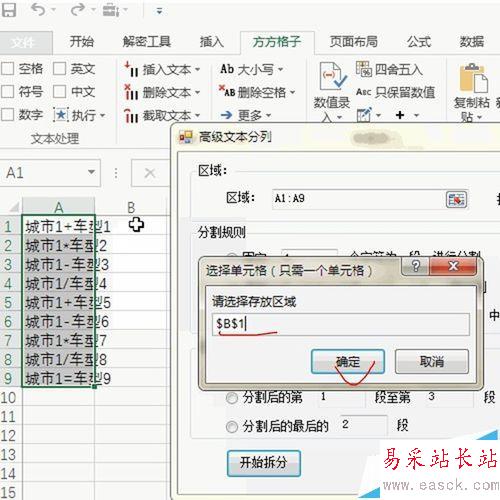Click the 只保留数值 Abc icon
The width and height of the screenshot is (500, 500).
[x=363, y=92]
